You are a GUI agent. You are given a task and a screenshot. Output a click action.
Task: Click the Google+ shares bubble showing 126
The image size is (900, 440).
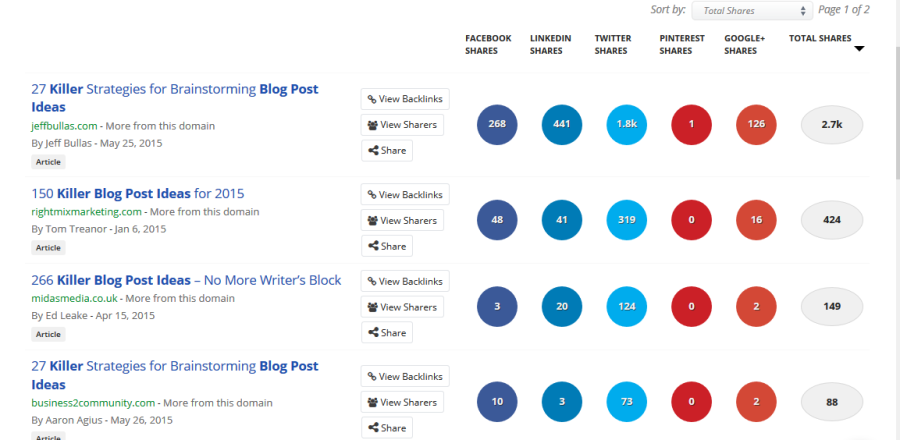757,124
